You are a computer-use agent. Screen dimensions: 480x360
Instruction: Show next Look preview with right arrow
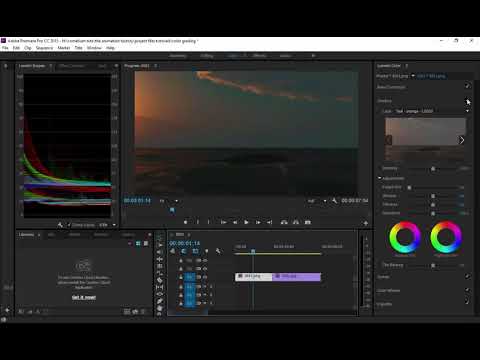[x=462, y=140]
